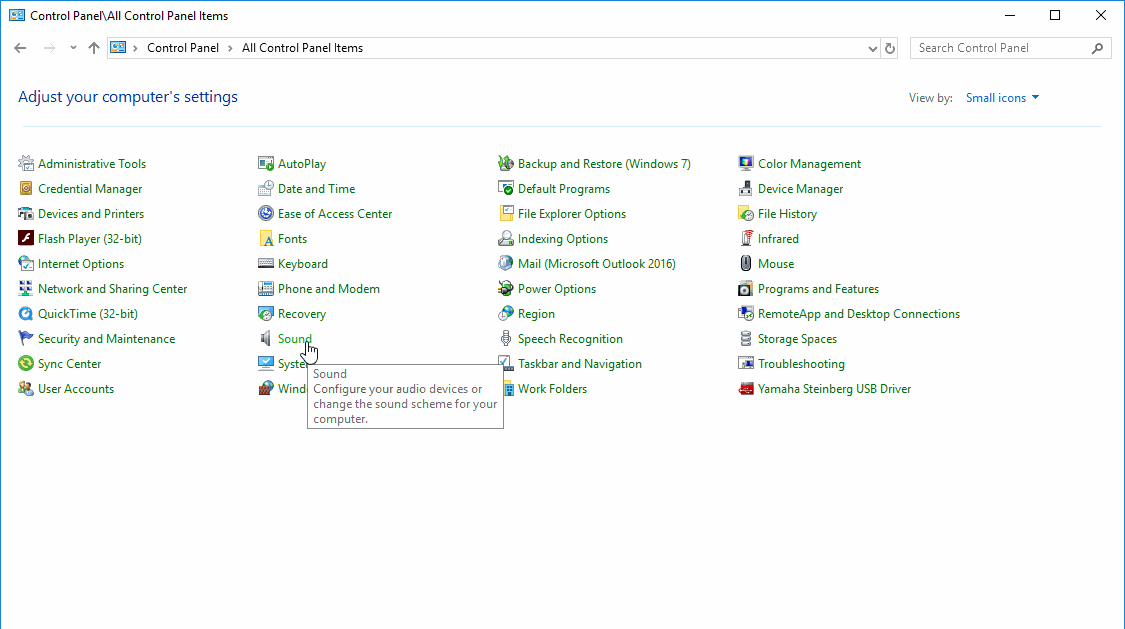Open the Sound settings link
This screenshot has width=1125, height=629.
(x=294, y=339)
